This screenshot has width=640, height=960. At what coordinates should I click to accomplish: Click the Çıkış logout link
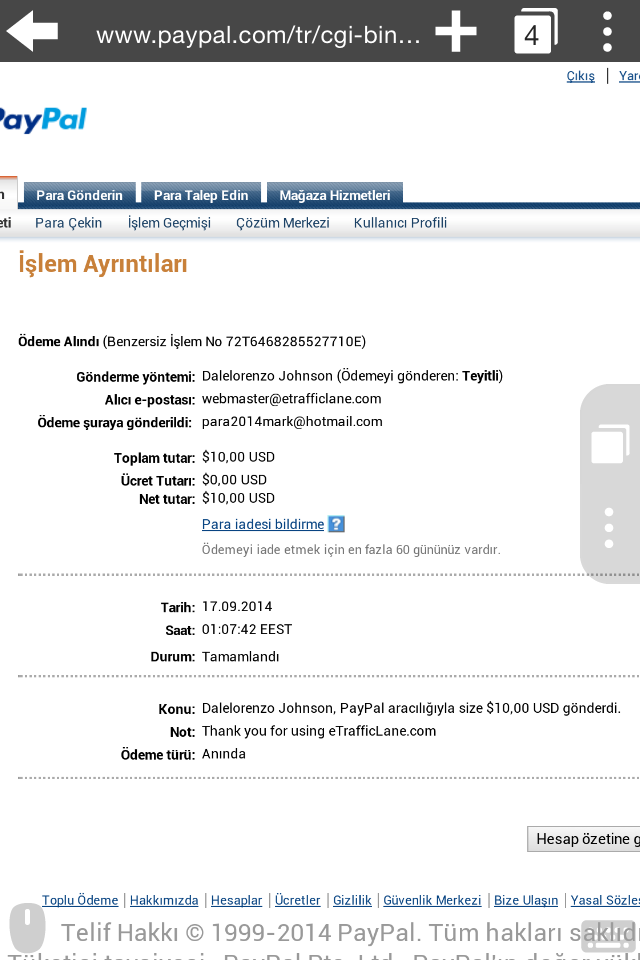click(581, 76)
